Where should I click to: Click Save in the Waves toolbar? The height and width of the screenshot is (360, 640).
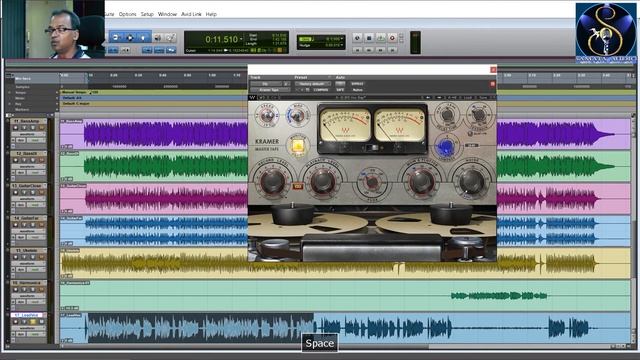tap(483, 98)
